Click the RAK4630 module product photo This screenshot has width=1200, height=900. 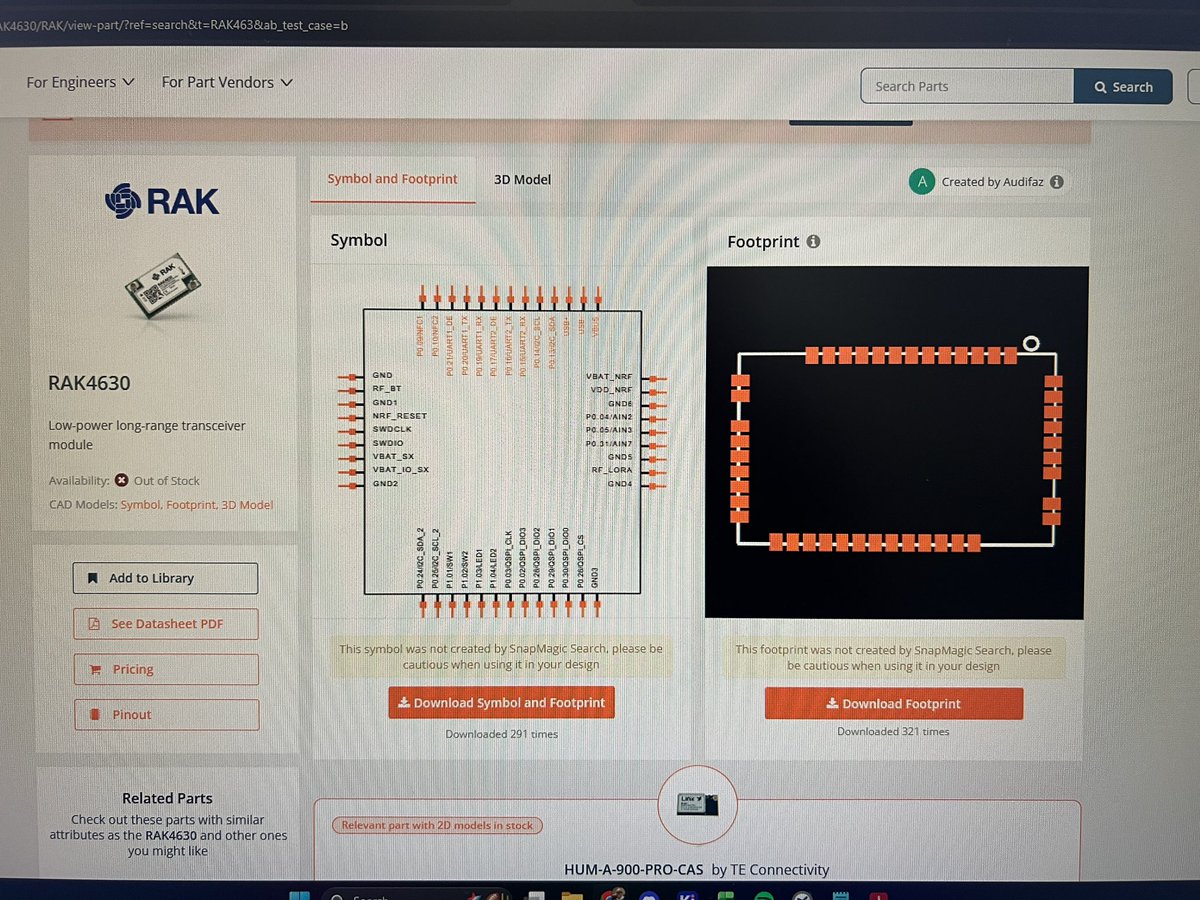(x=163, y=289)
